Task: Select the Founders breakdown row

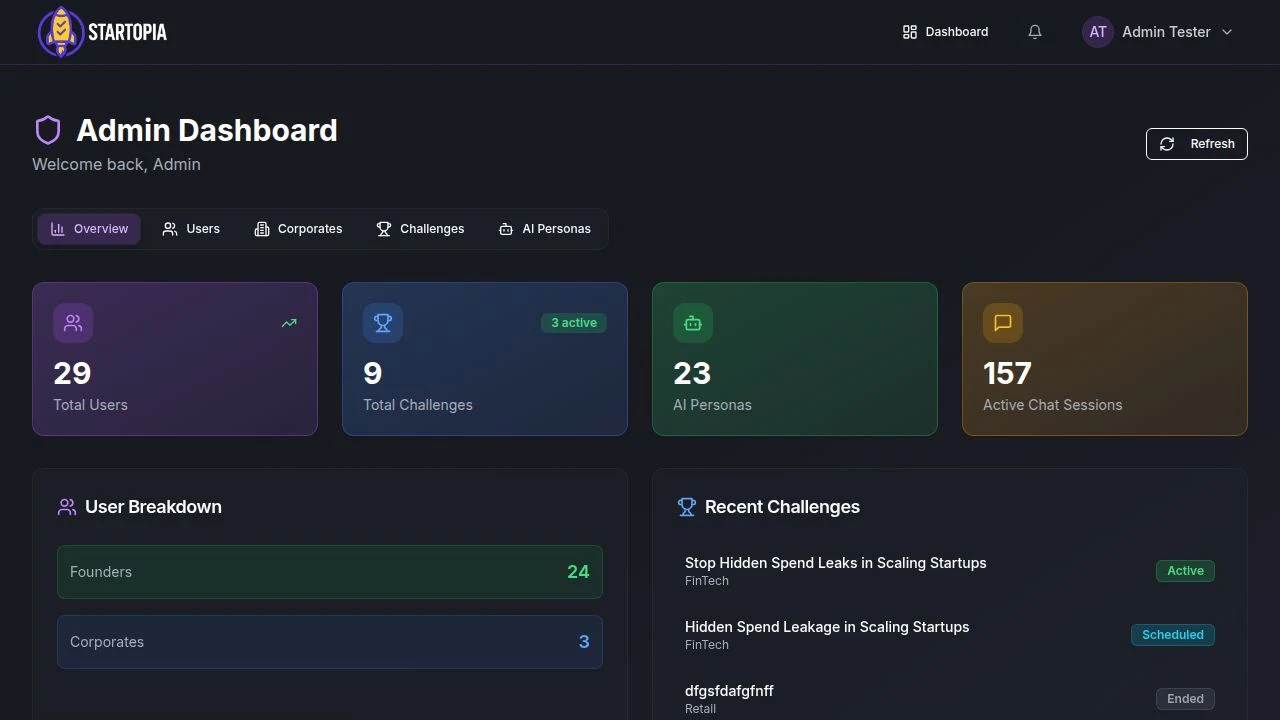Action: click(330, 572)
